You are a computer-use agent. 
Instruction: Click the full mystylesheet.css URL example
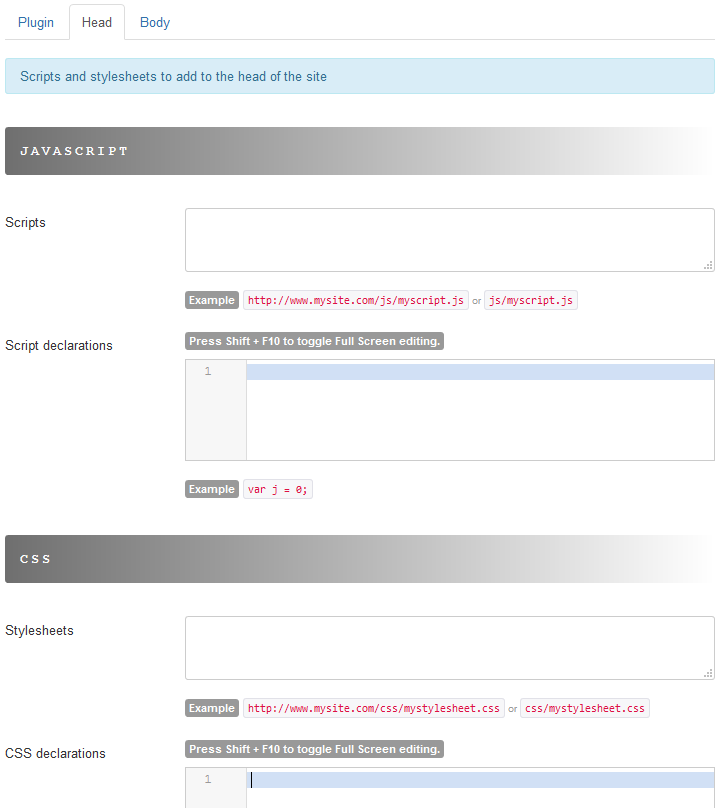click(x=374, y=708)
